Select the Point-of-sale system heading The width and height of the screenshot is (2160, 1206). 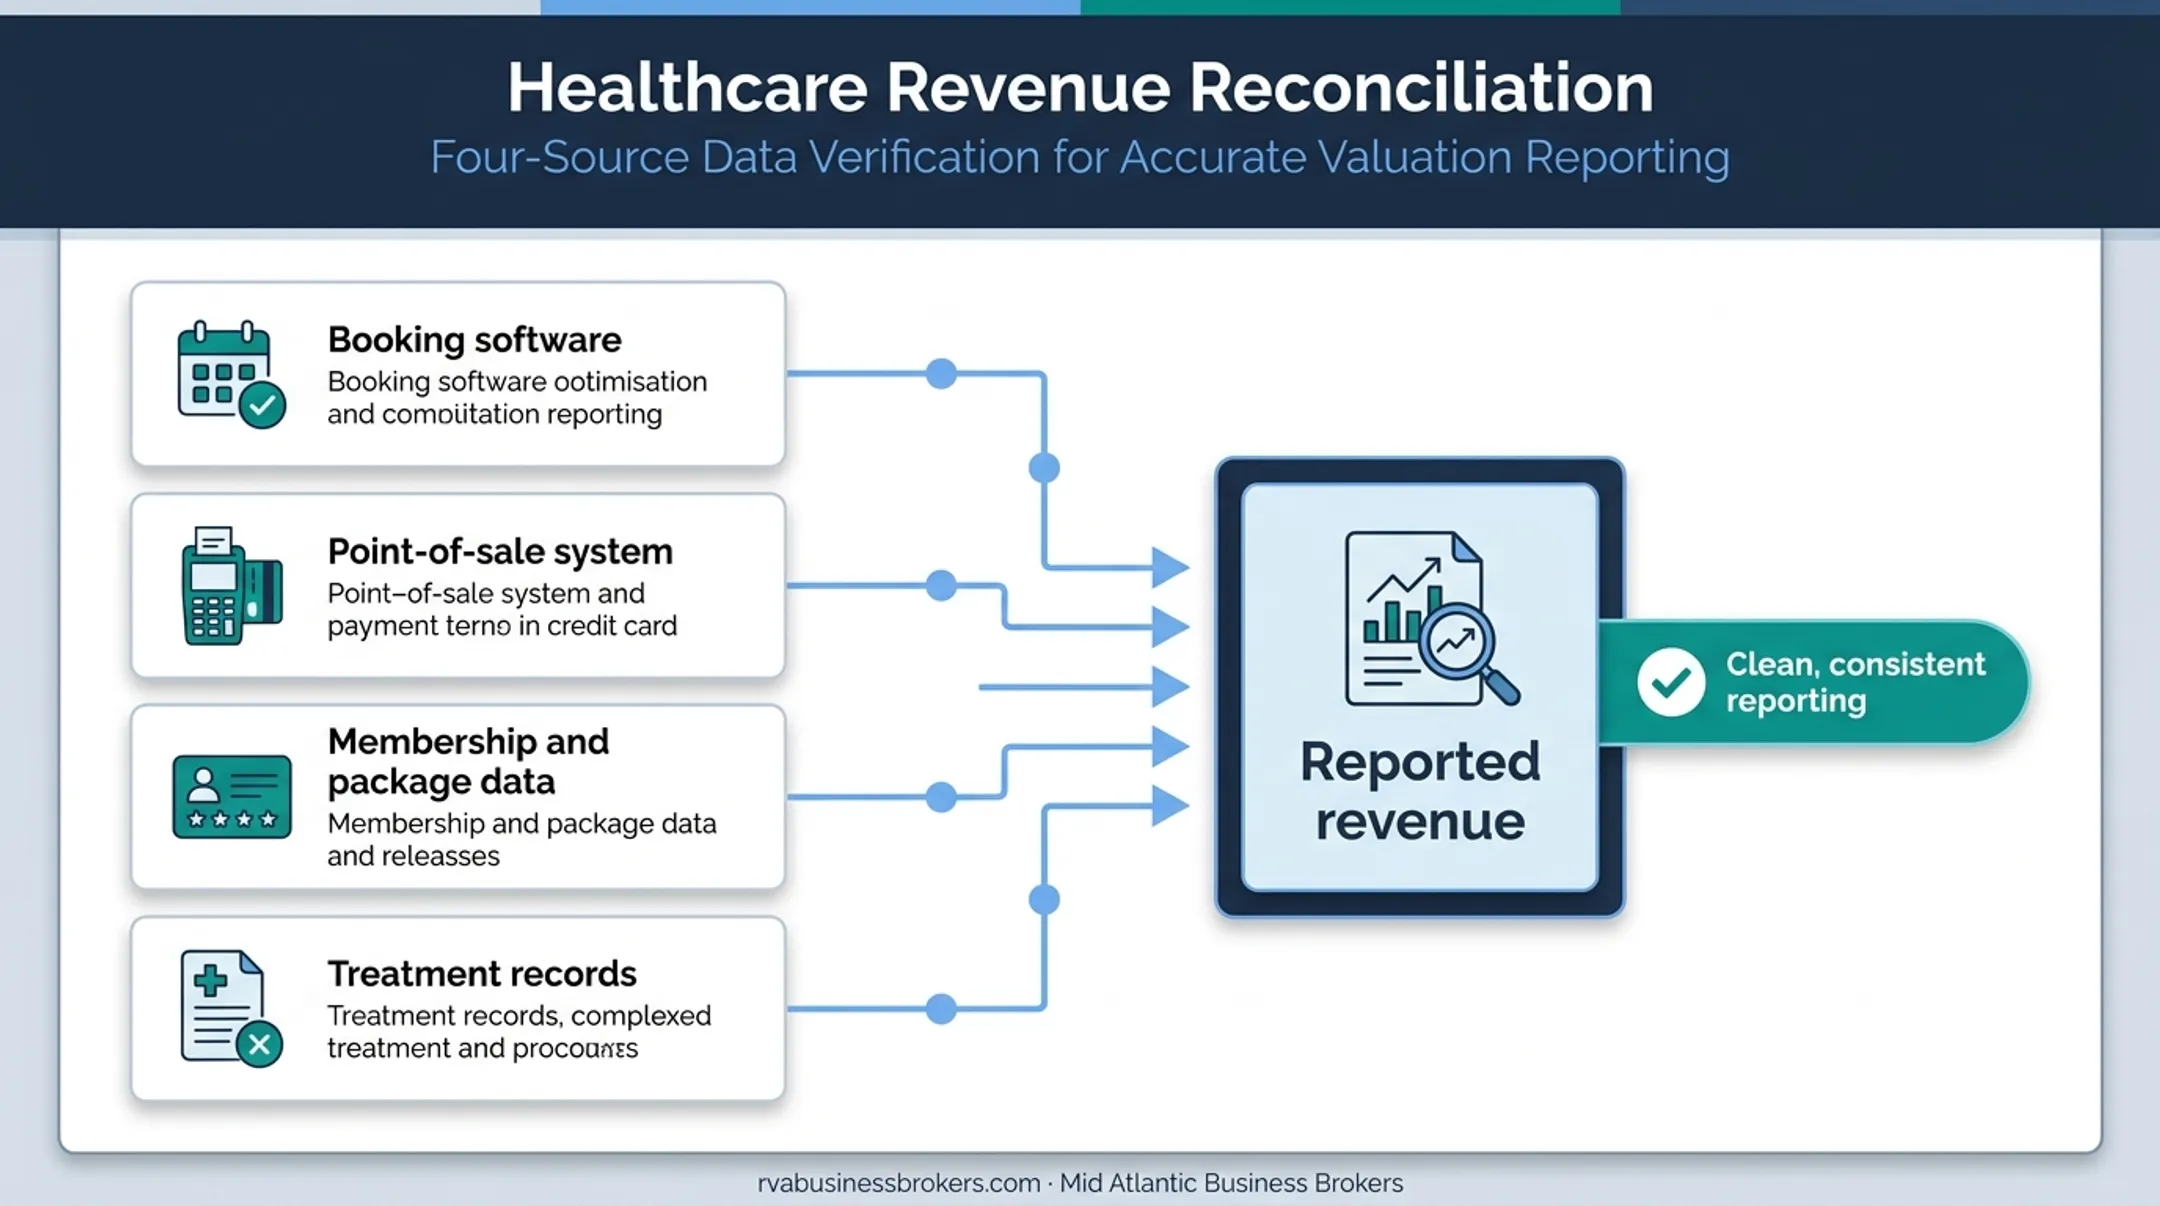click(500, 551)
